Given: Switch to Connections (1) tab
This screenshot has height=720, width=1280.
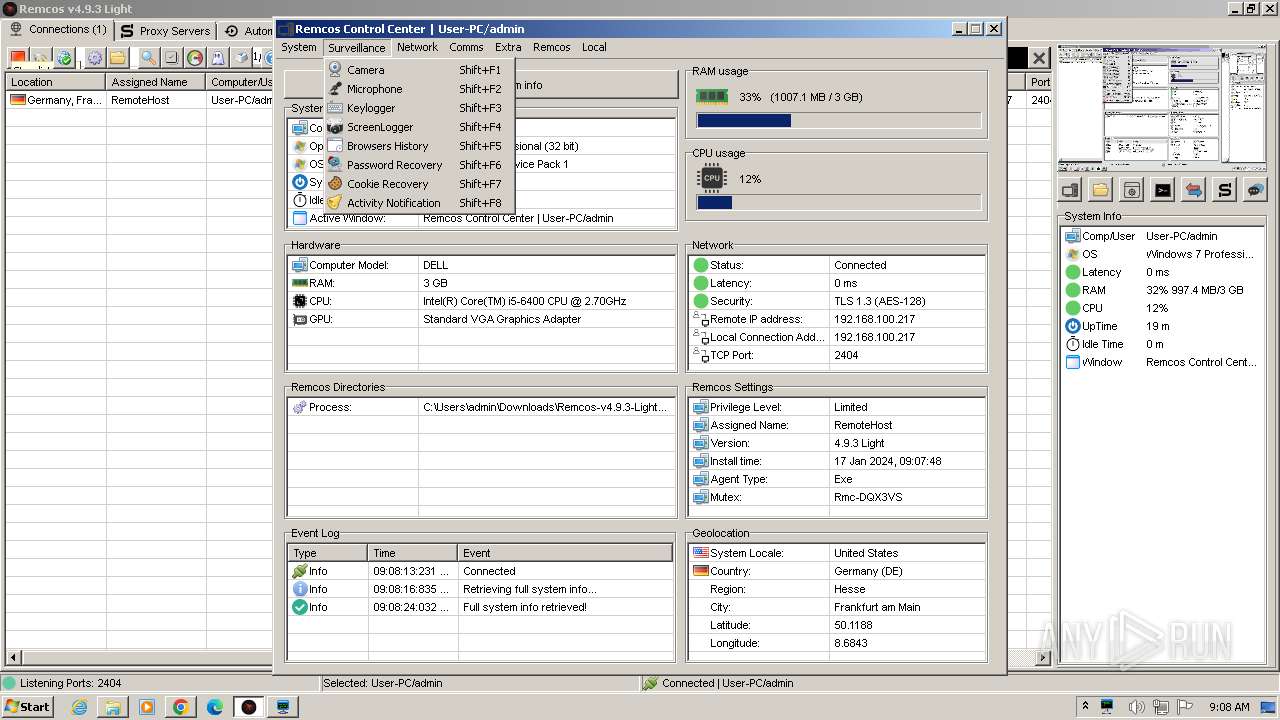Looking at the screenshot, I should 58,30.
